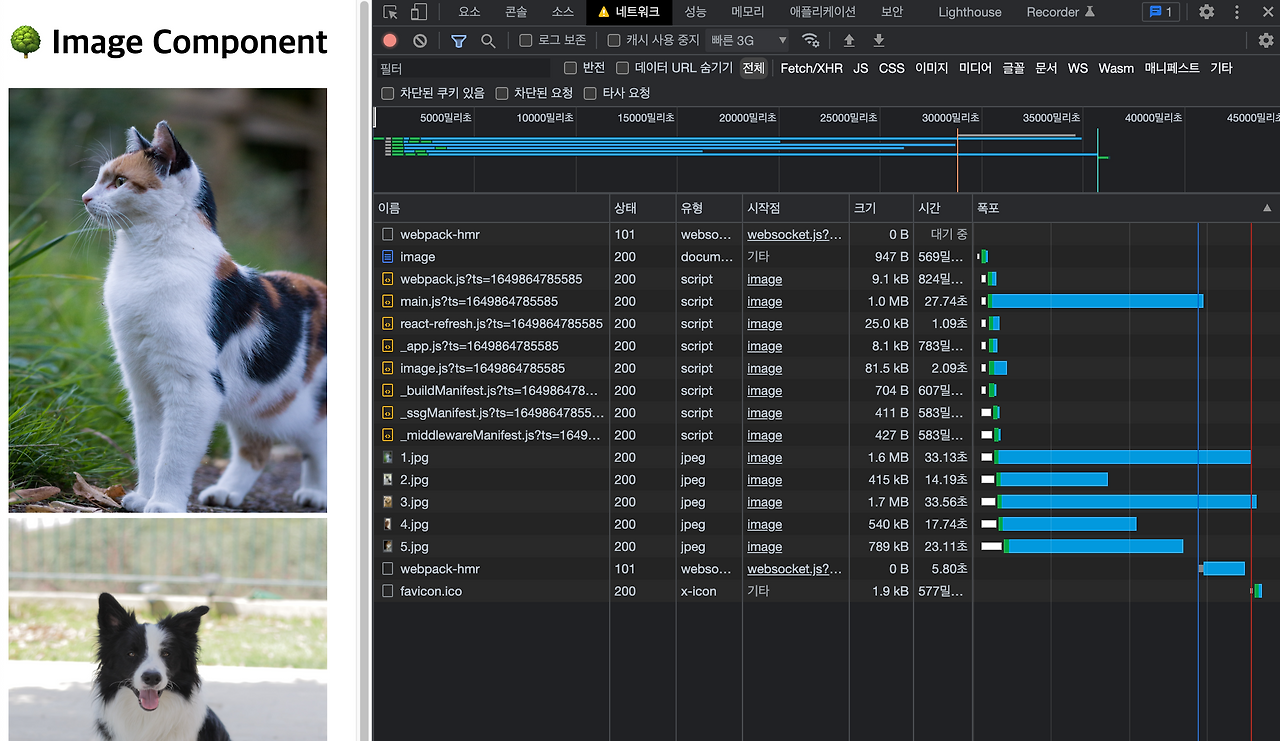The width and height of the screenshot is (1280, 741).
Task: Click the thumbnail icon beside 5.jpg
Action: tap(388, 546)
